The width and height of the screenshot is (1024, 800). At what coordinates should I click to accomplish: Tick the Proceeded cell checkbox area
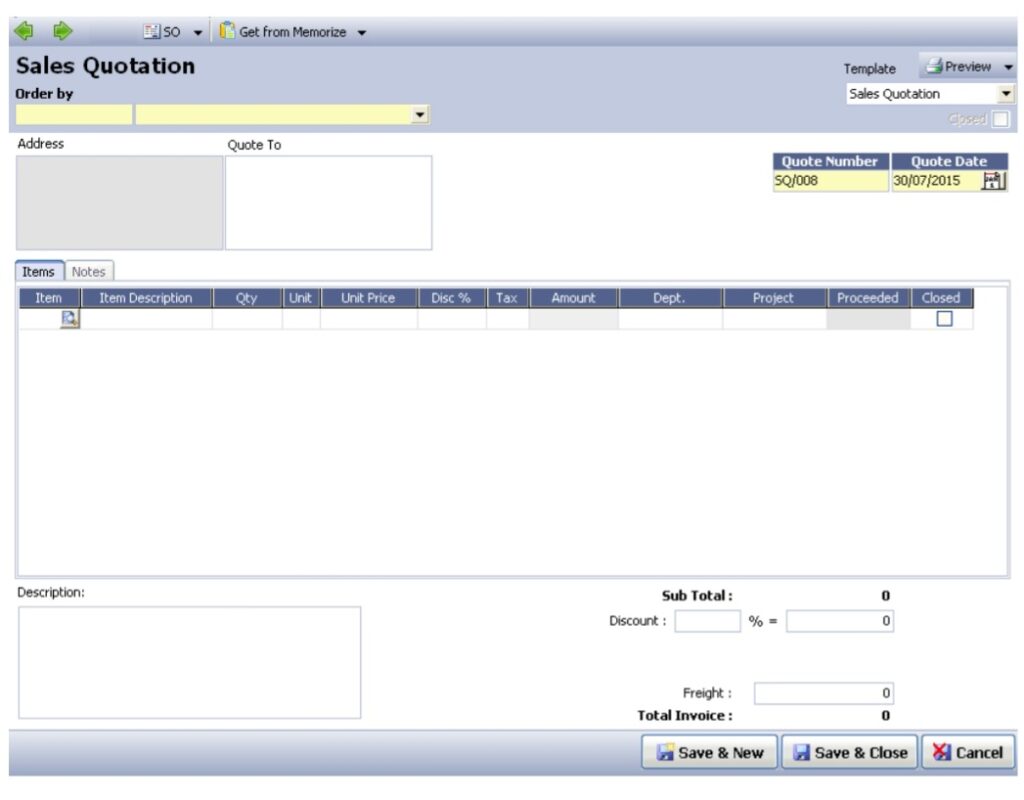[x=866, y=316]
